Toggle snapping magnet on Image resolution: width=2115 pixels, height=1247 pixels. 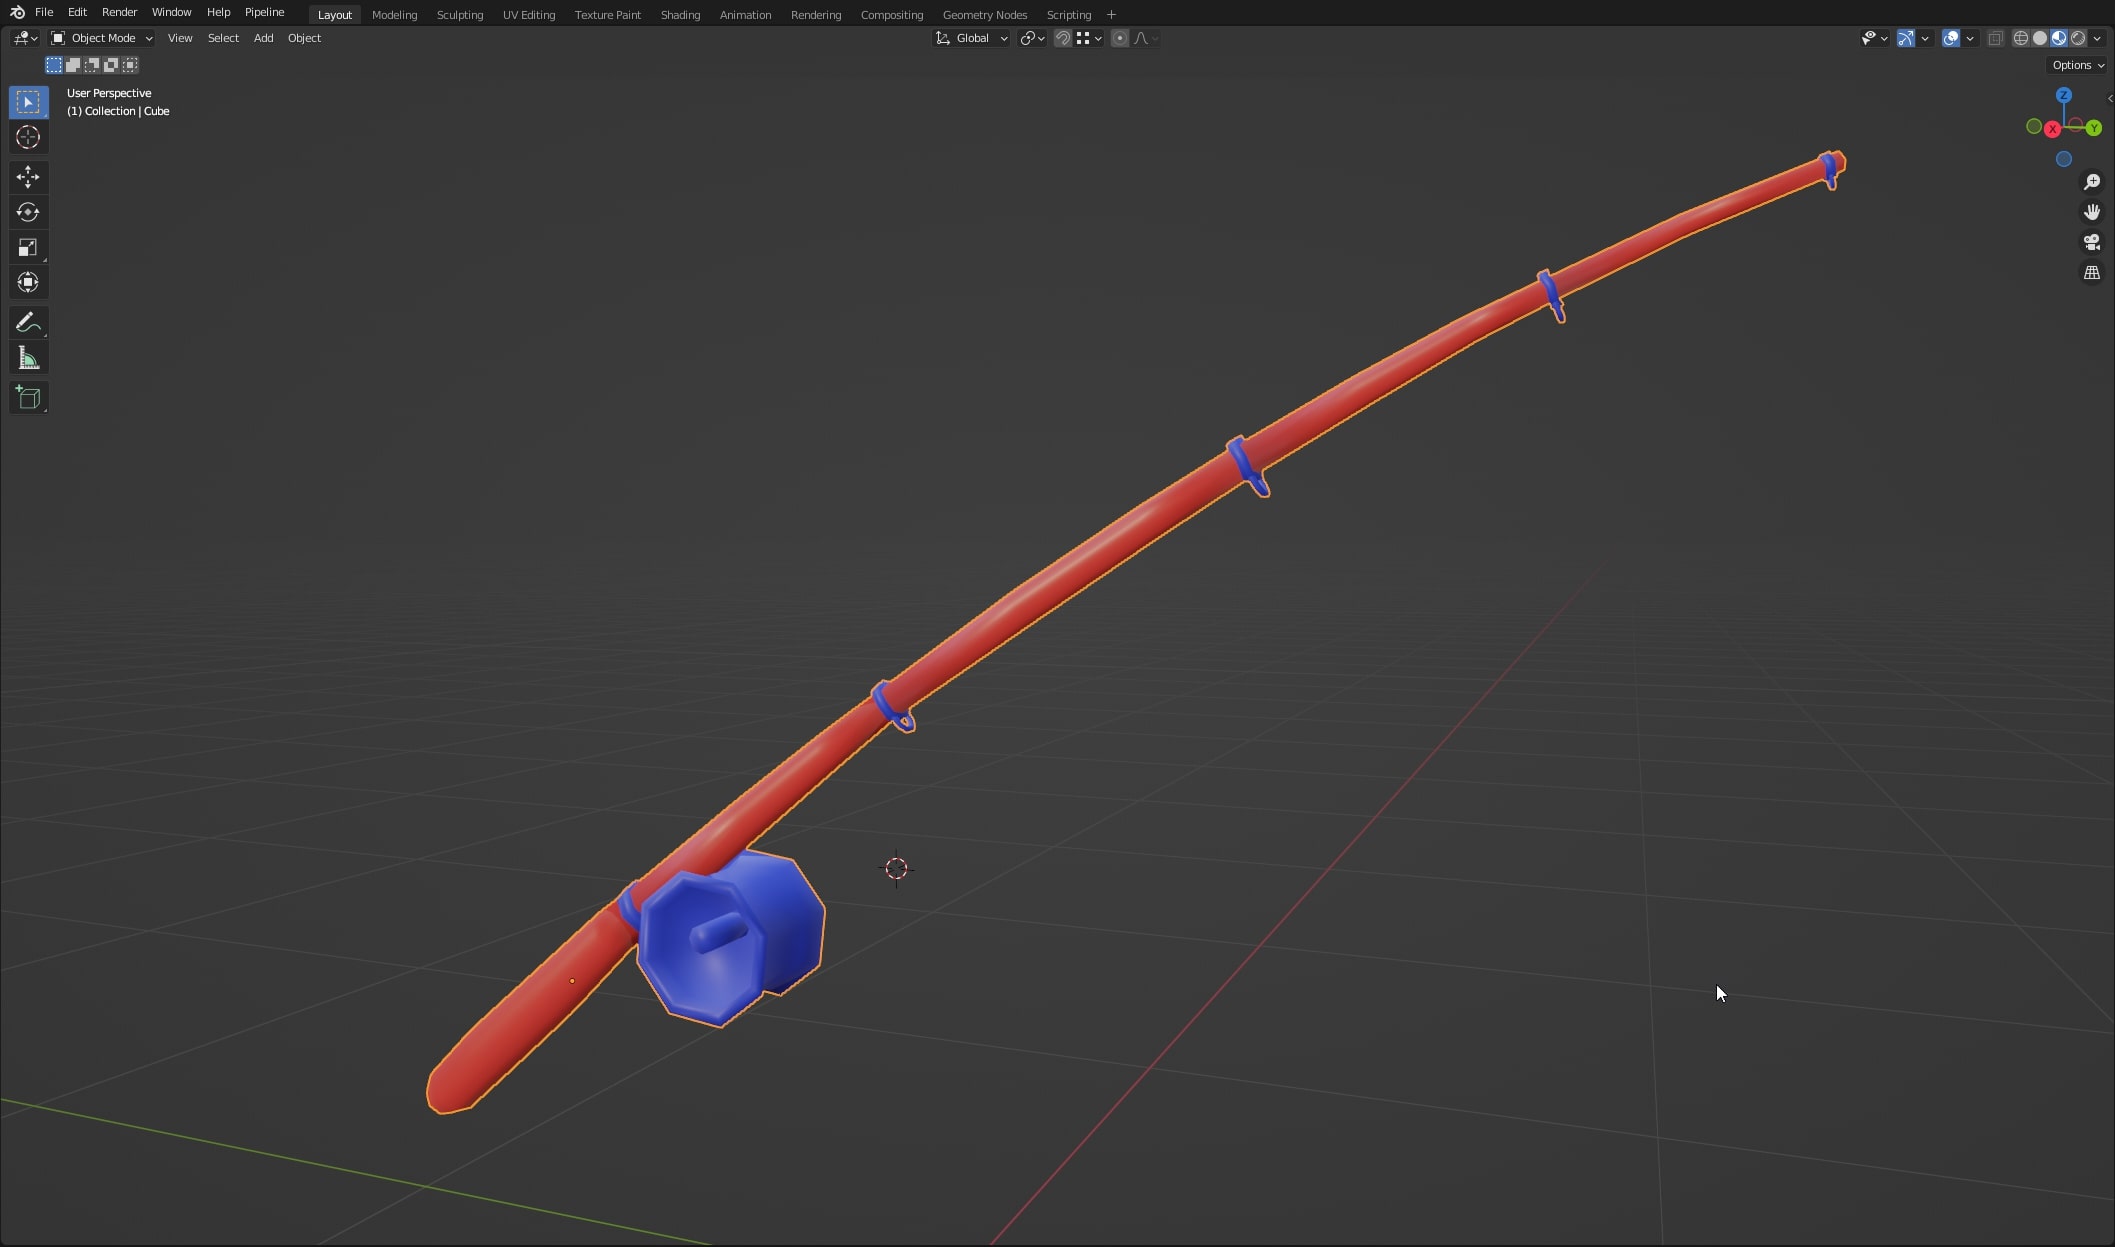click(1063, 38)
